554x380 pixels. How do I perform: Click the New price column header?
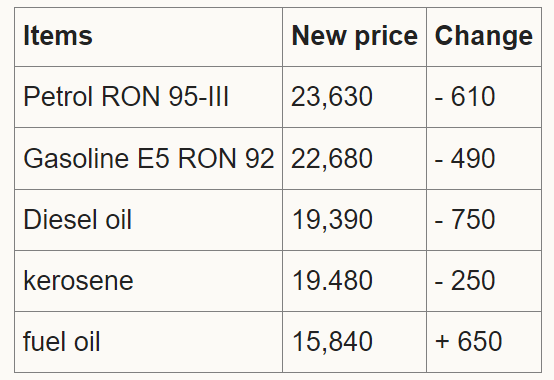click(x=354, y=37)
